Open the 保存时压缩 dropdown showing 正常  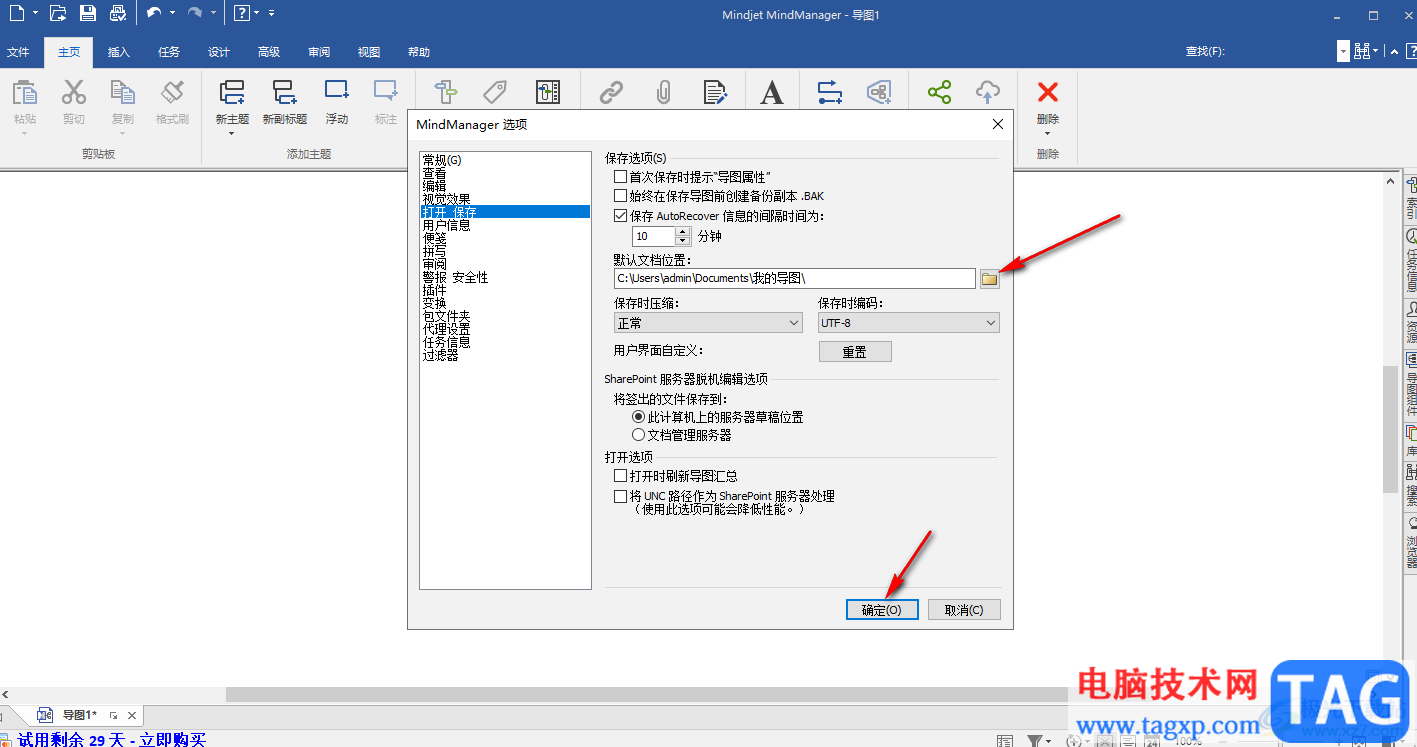pos(708,323)
